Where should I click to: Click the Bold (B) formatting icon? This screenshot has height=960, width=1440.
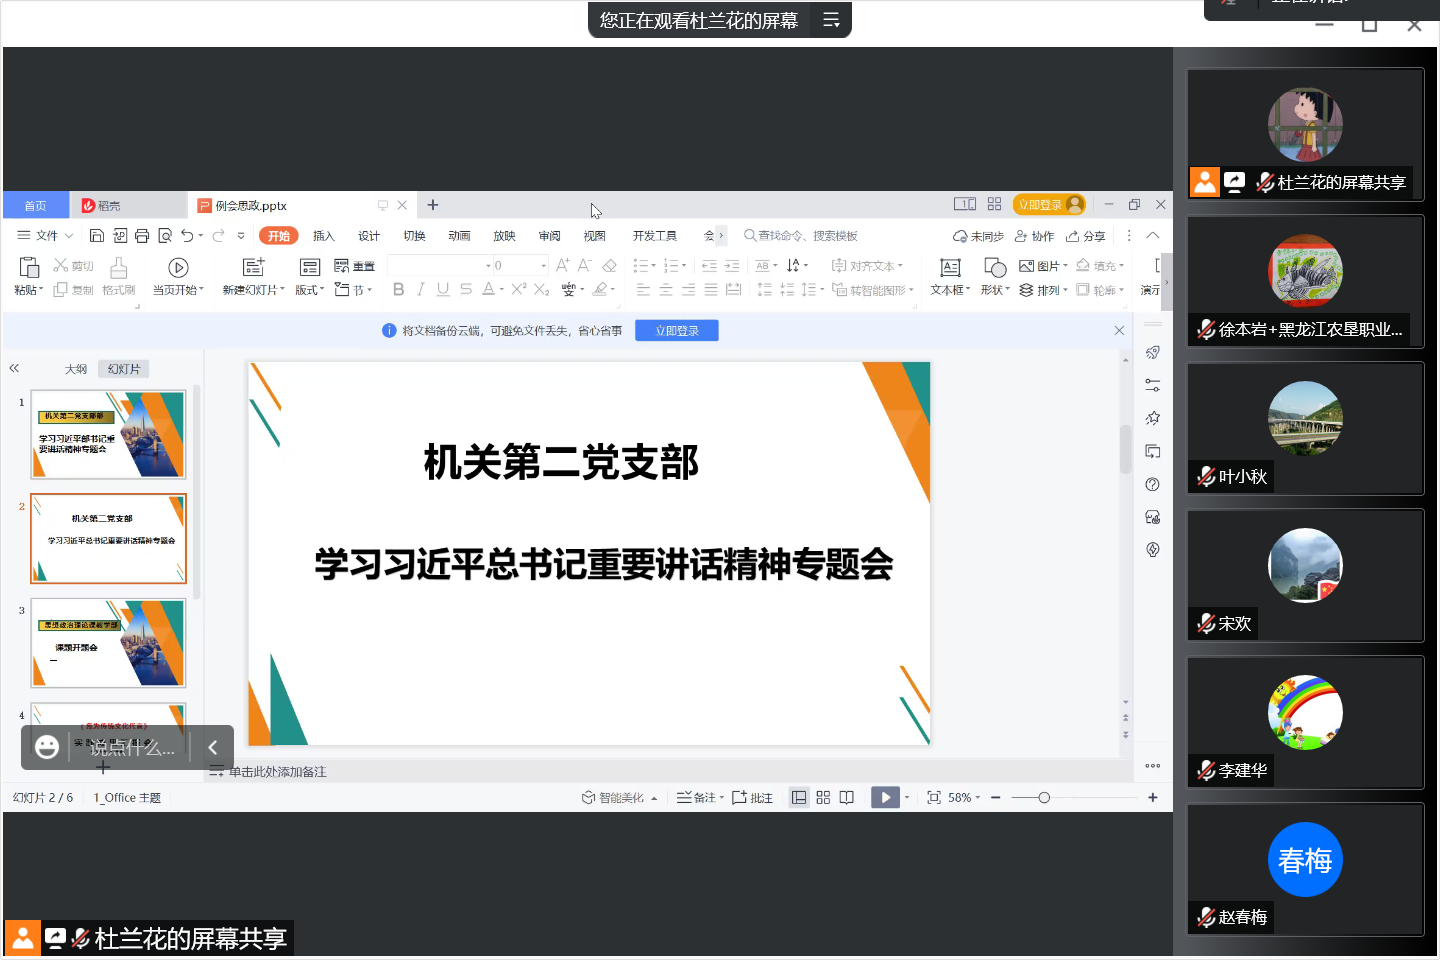(x=398, y=289)
